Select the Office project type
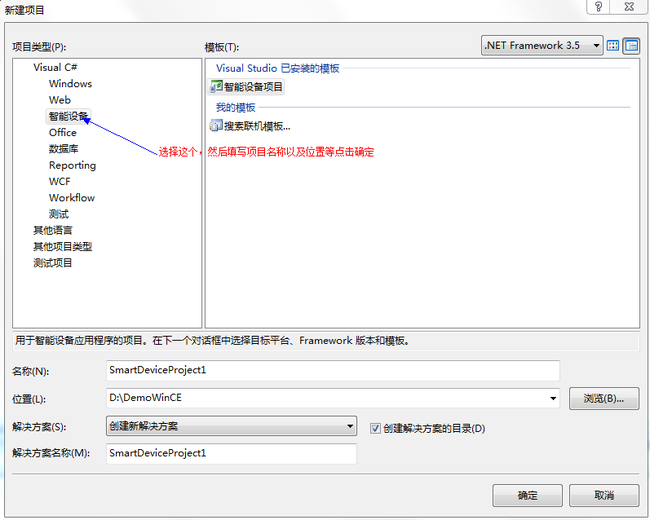The image size is (650, 520). (63, 133)
